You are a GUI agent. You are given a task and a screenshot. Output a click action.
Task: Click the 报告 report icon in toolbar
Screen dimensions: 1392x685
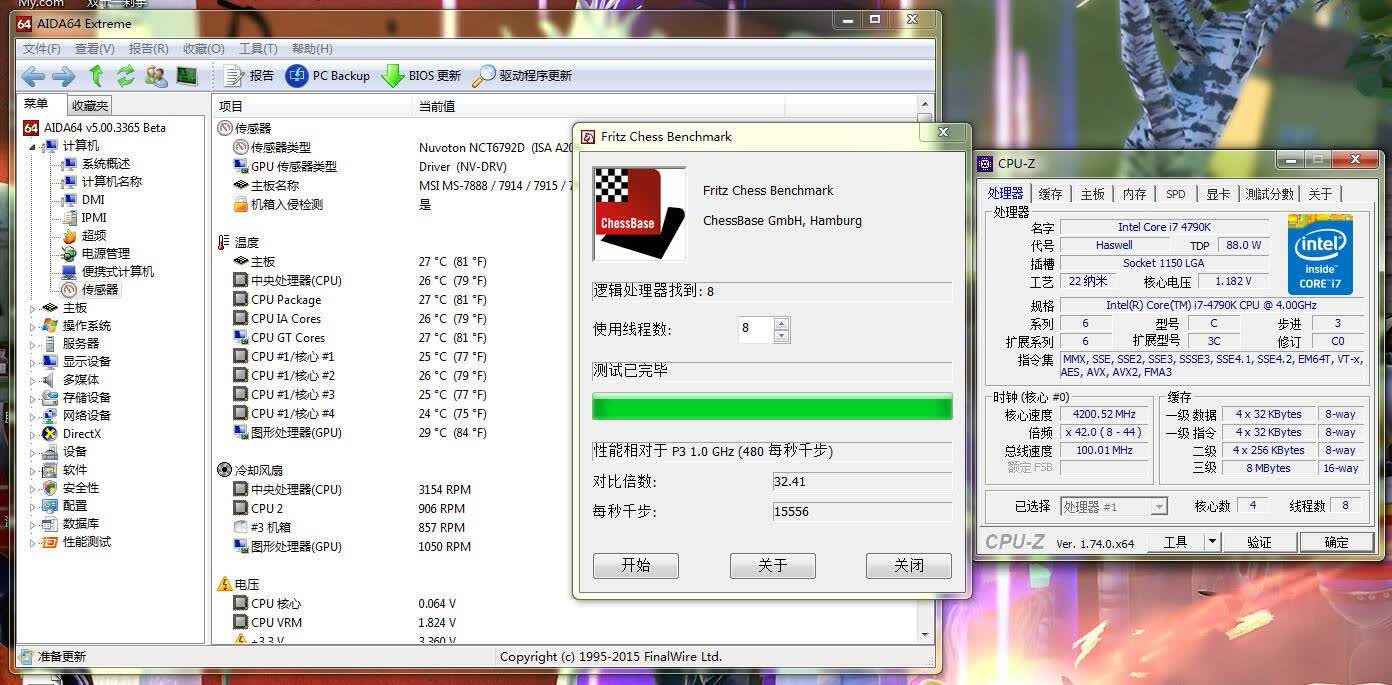[234, 76]
